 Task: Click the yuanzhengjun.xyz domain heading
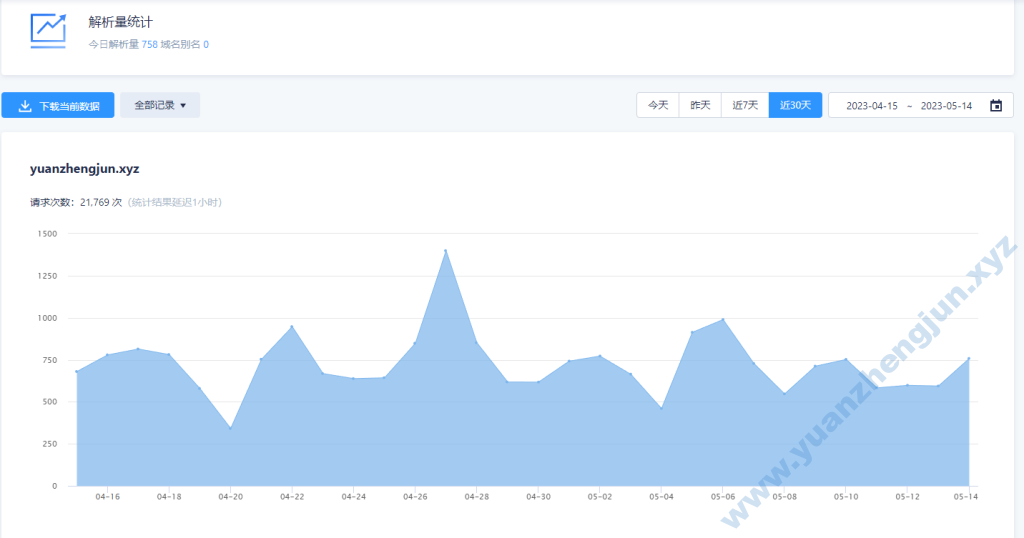84,169
